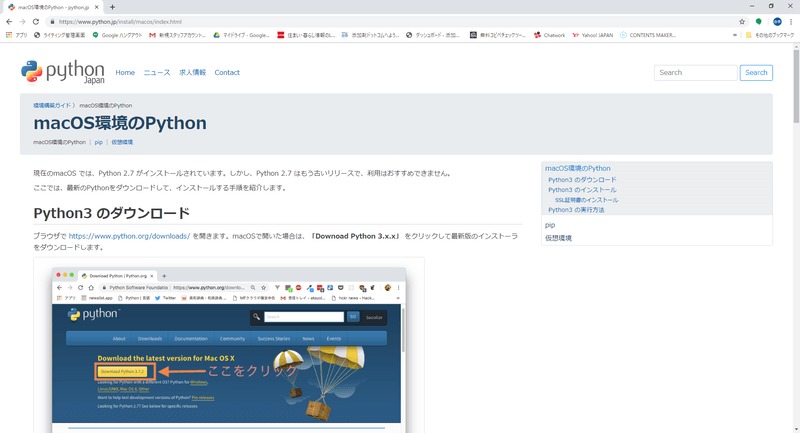This screenshot has height=433, width=800.
Task: Open the その他のブックマーク folder
Action: point(770,35)
